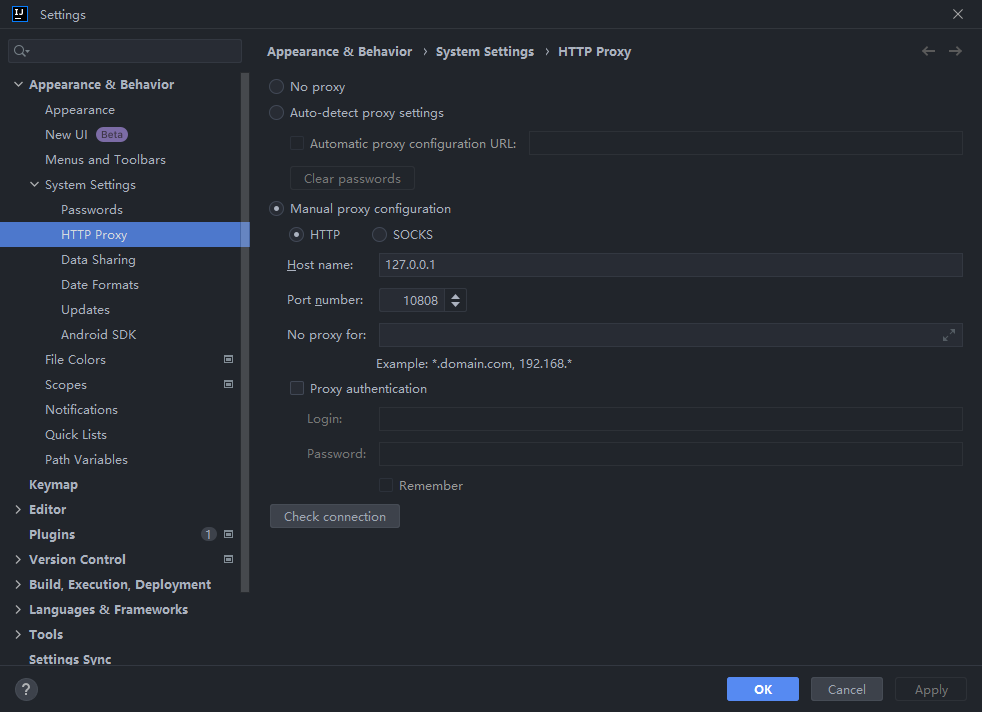Enable the Proxy authentication checkbox
This screenshot has height=712, width=982.
(297, 388)
